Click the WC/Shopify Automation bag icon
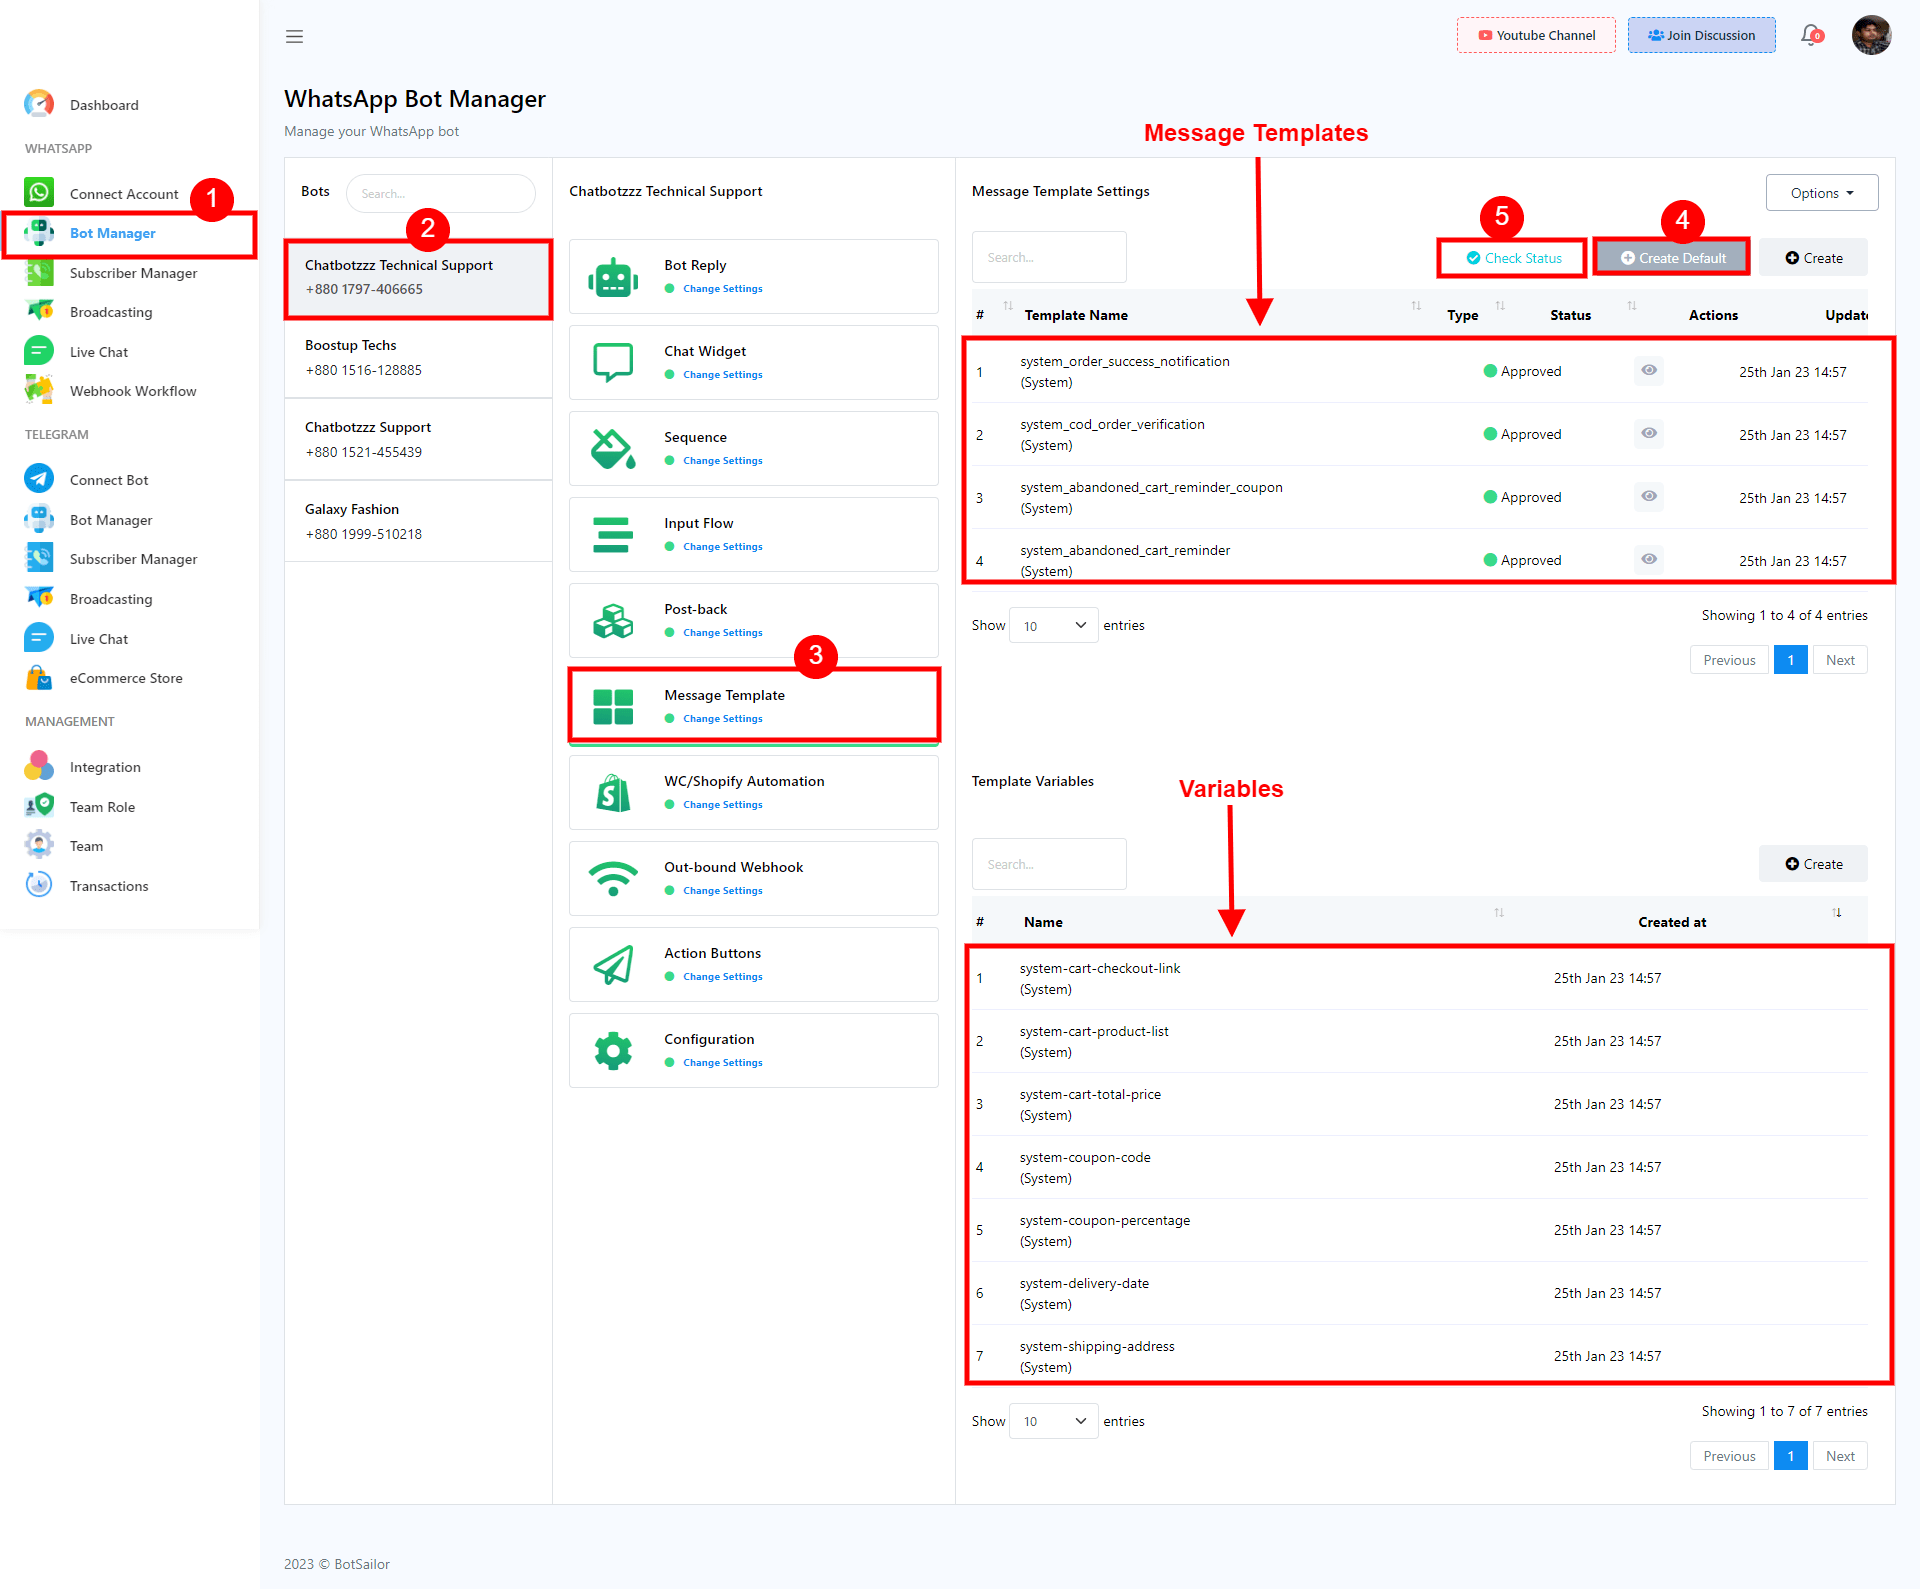The image size is (1920, 1590). [613, 793]
